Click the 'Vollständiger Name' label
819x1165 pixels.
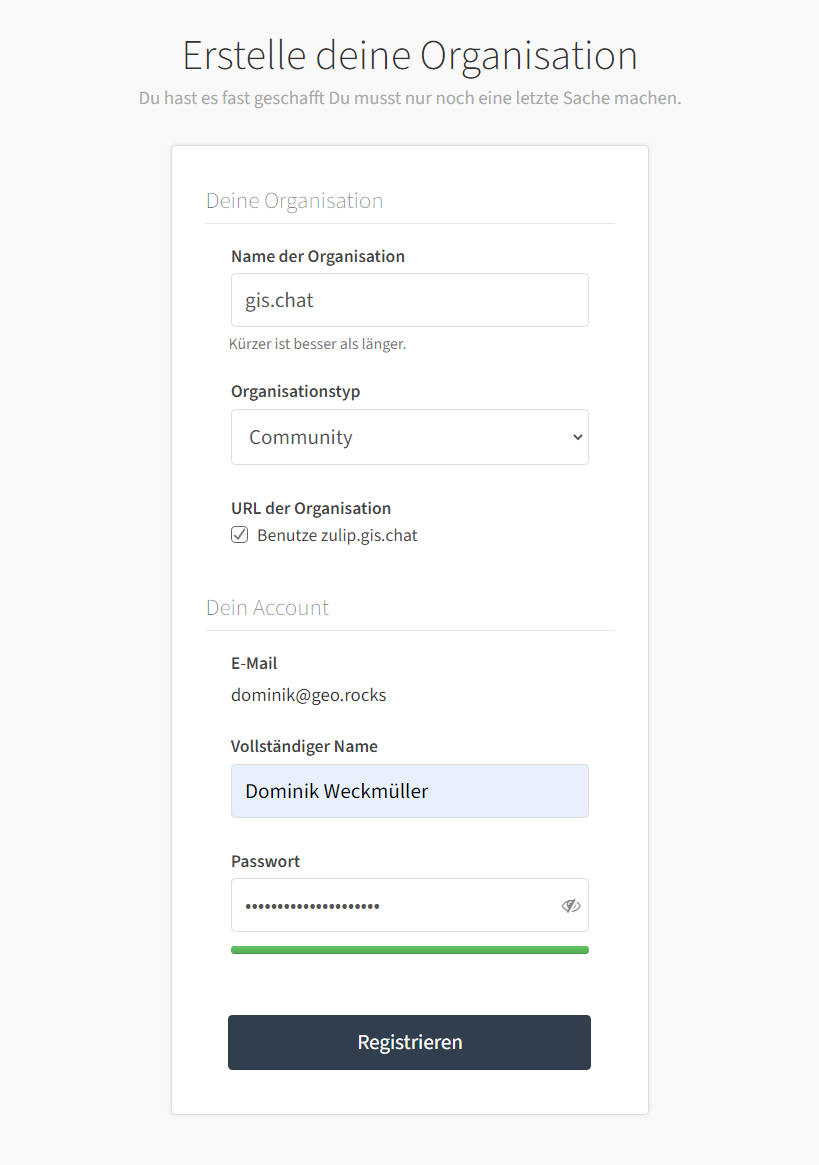(304, 746)
